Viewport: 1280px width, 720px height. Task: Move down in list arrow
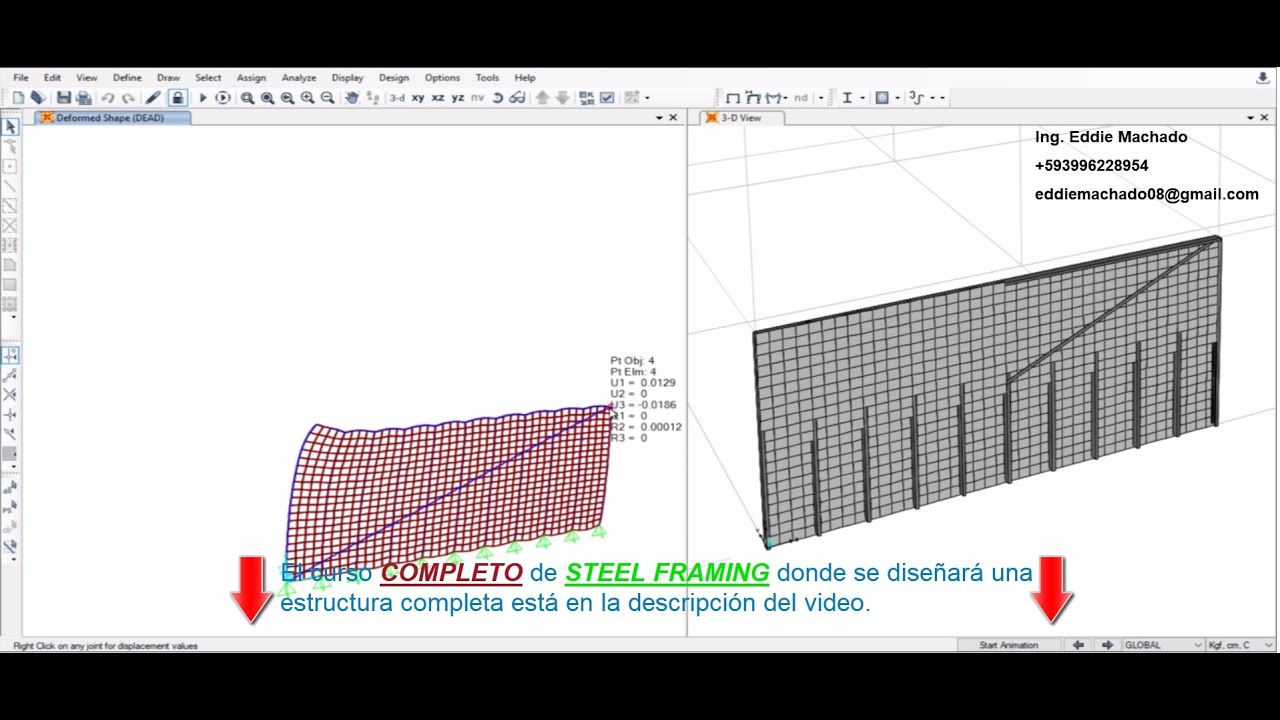562,98
